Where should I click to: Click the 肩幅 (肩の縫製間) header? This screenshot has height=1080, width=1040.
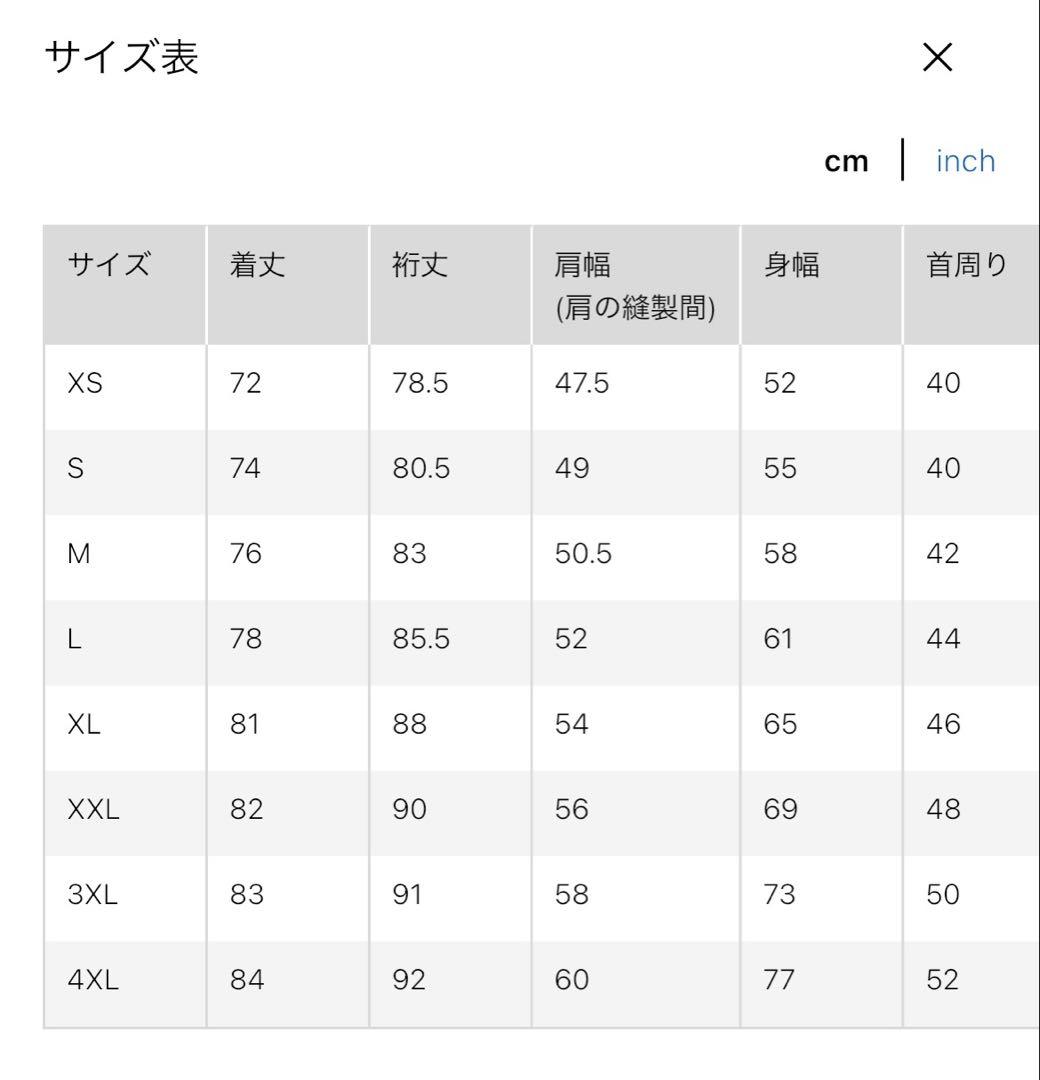635,286
